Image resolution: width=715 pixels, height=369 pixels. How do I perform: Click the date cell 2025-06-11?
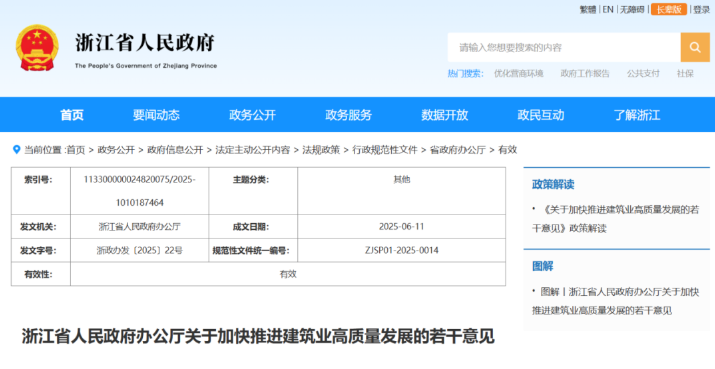click(401, 226)
